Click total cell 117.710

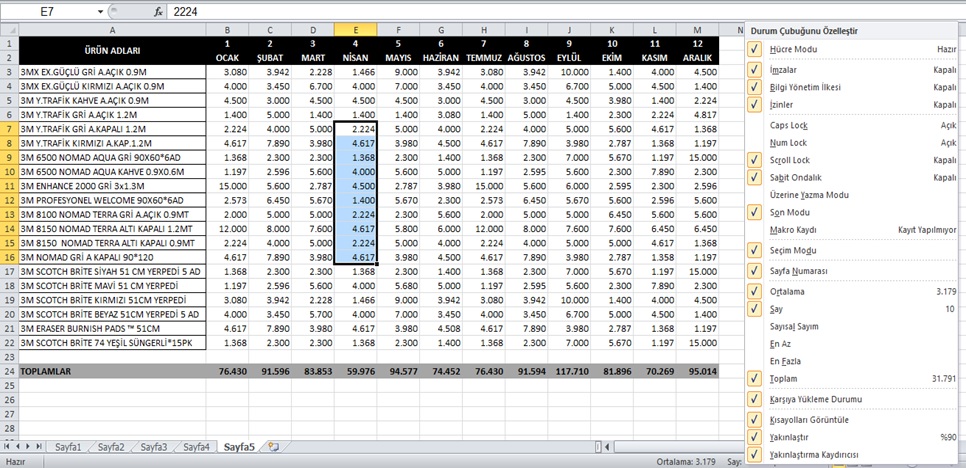click(x=569, y=372)
